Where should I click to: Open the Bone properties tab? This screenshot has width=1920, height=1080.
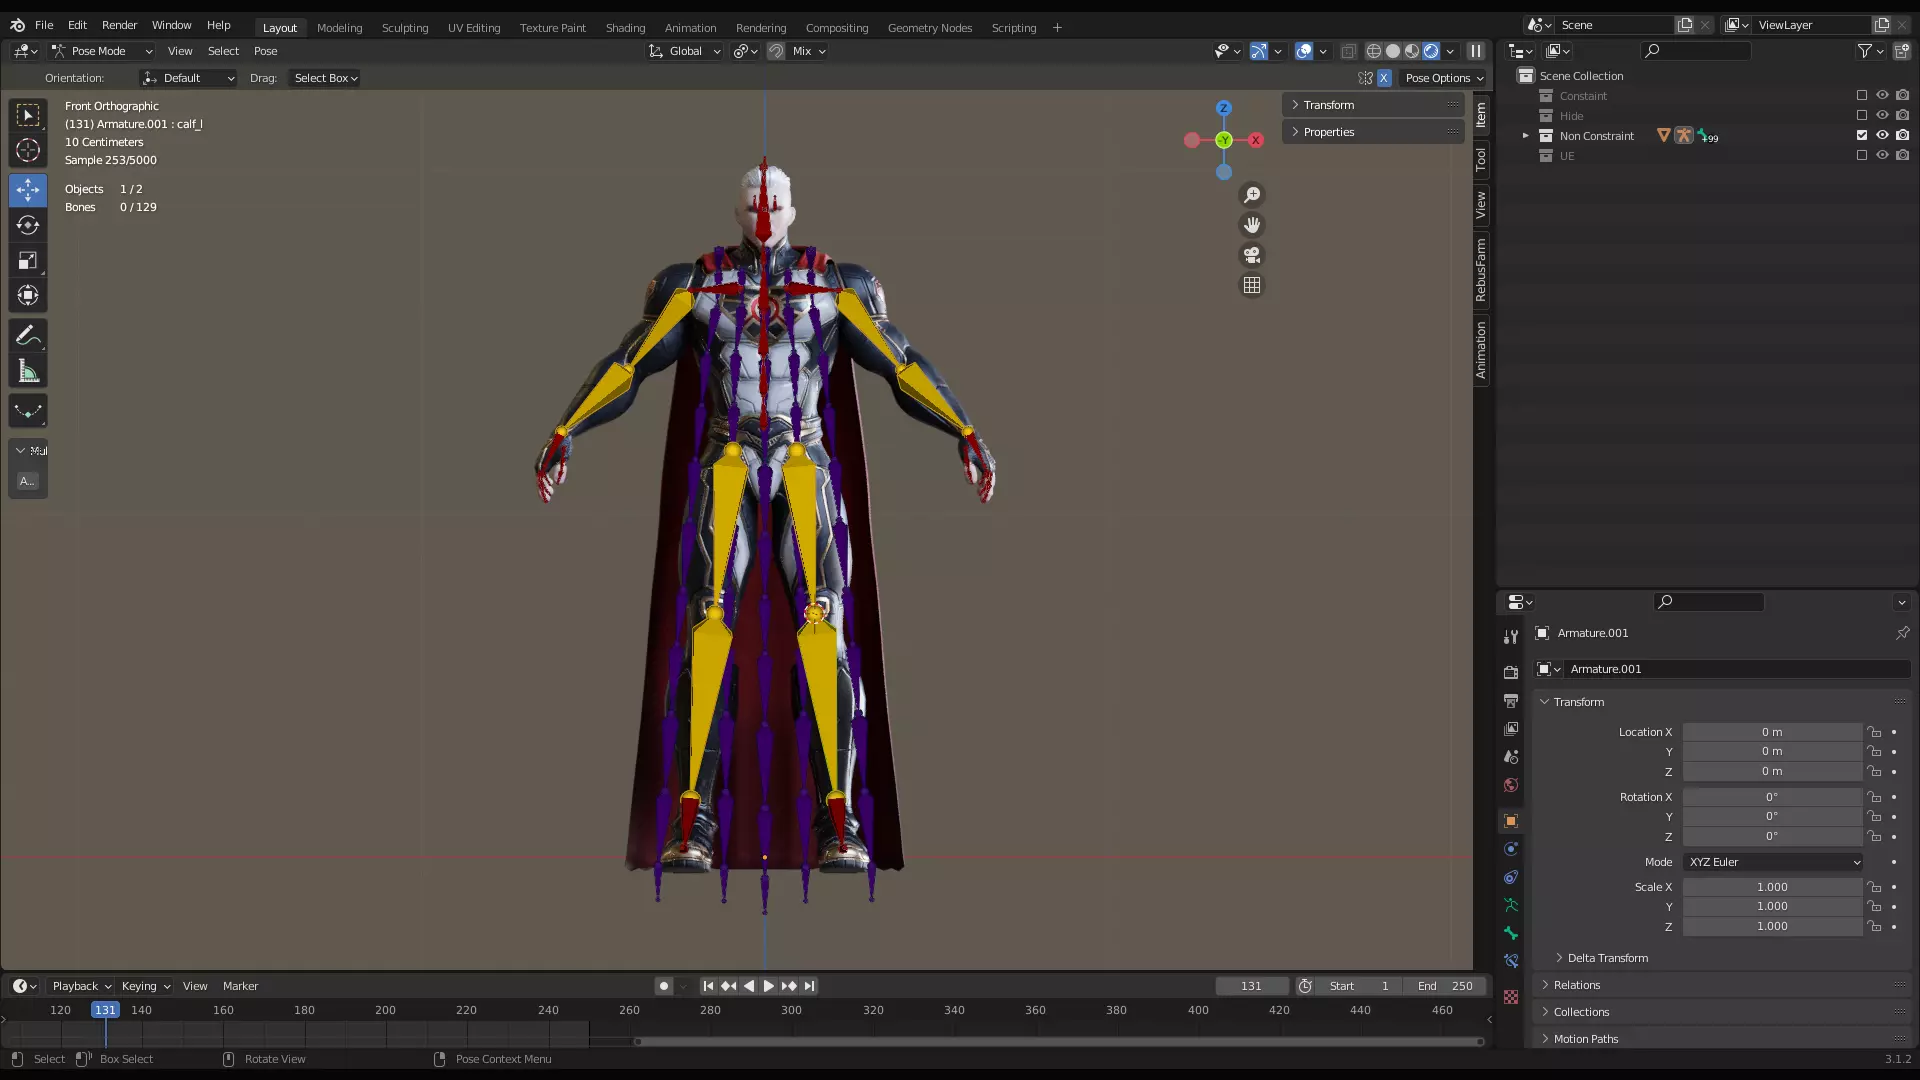pos(1511,933)
